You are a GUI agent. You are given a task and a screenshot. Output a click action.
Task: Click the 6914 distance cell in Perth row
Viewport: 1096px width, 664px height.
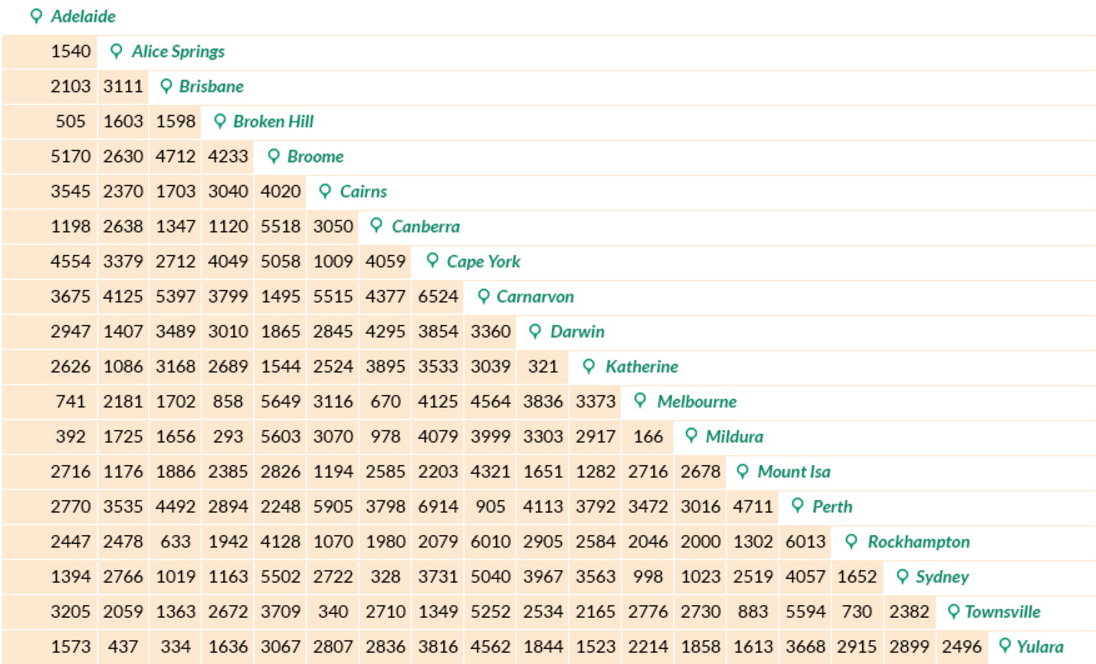[438, 507]
